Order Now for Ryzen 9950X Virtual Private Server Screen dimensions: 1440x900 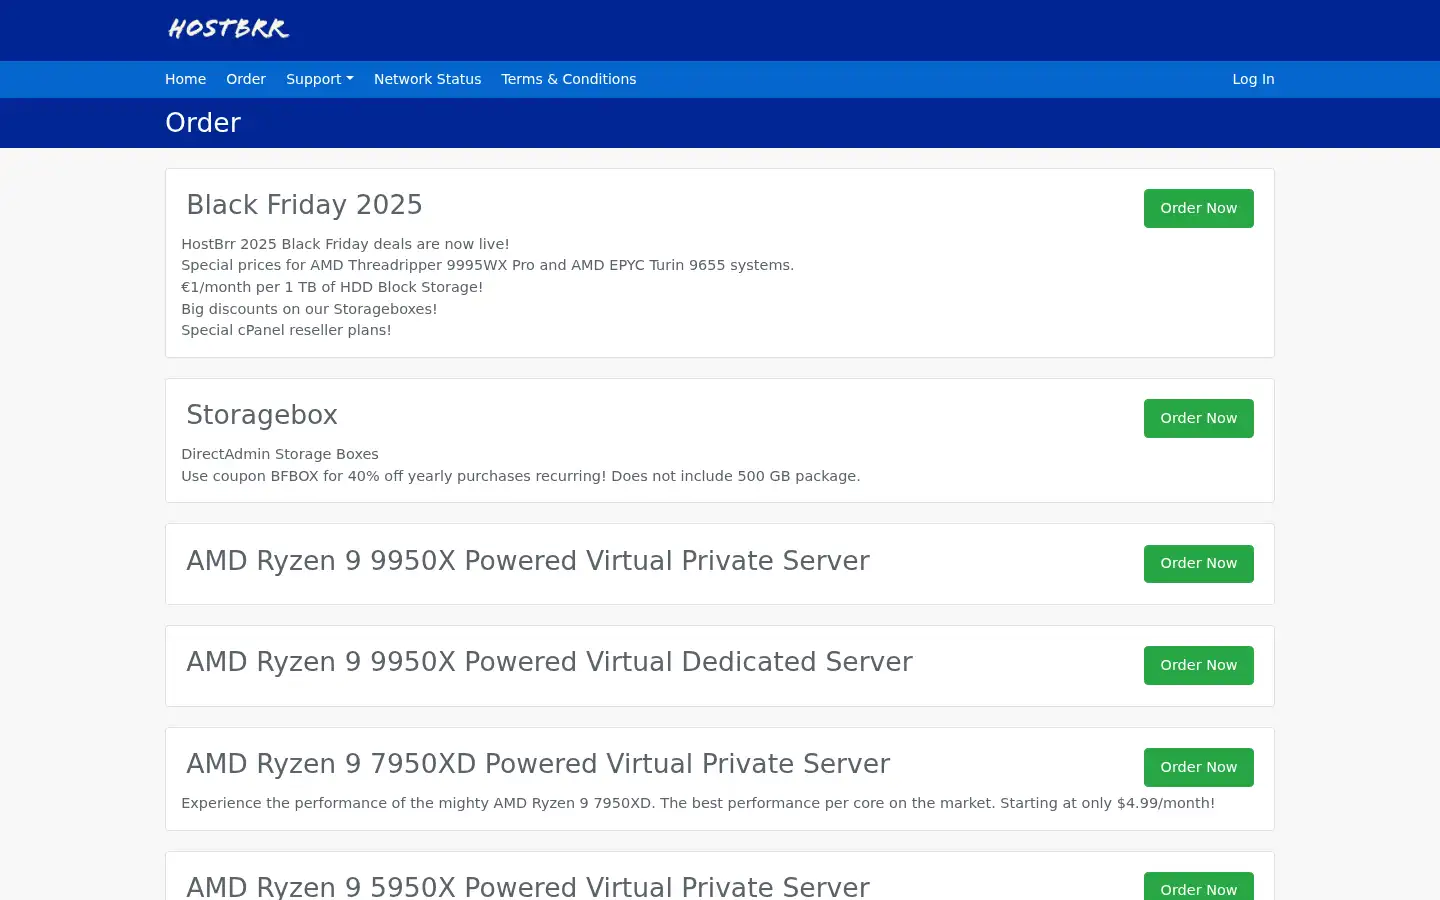(1198, 563)
